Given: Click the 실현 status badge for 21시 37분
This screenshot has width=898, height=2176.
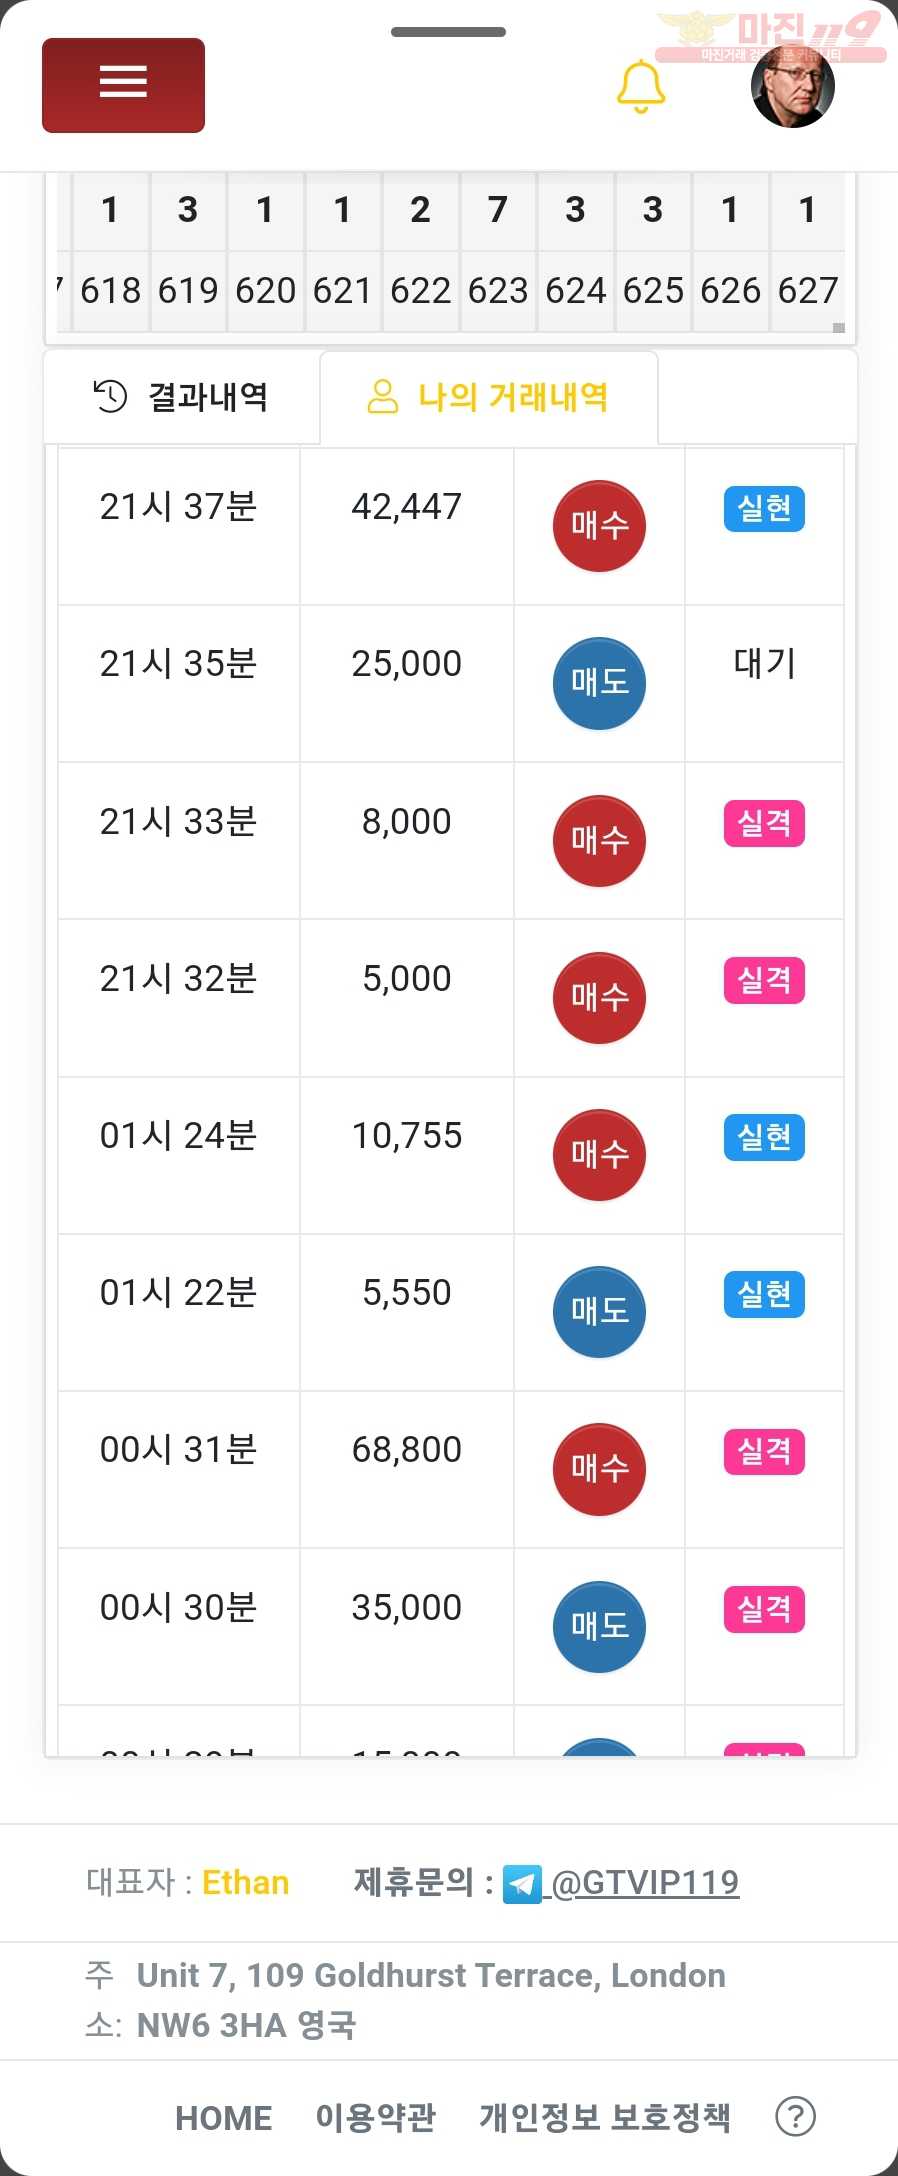Looking at the screenshot, I should 764,509.
